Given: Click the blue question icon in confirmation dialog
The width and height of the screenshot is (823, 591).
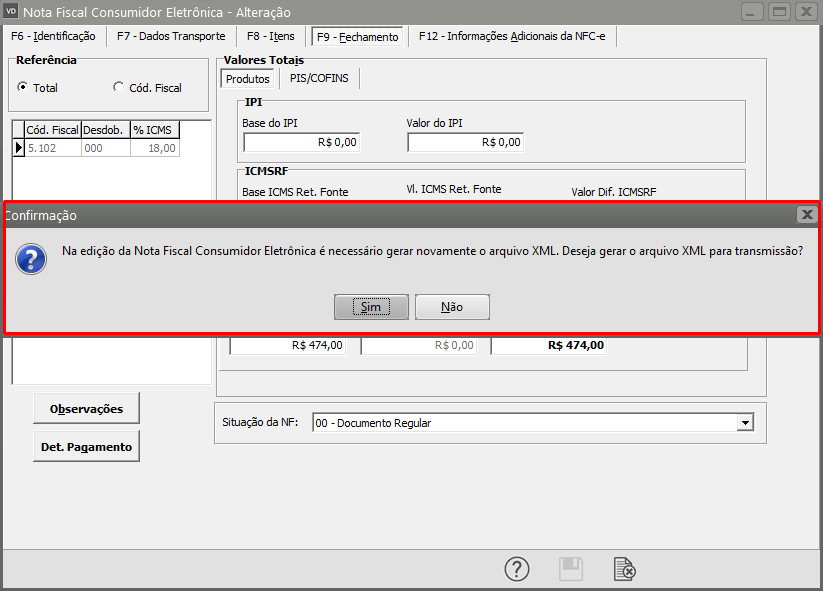Looking at the screenshot, I should click(32, 259).
